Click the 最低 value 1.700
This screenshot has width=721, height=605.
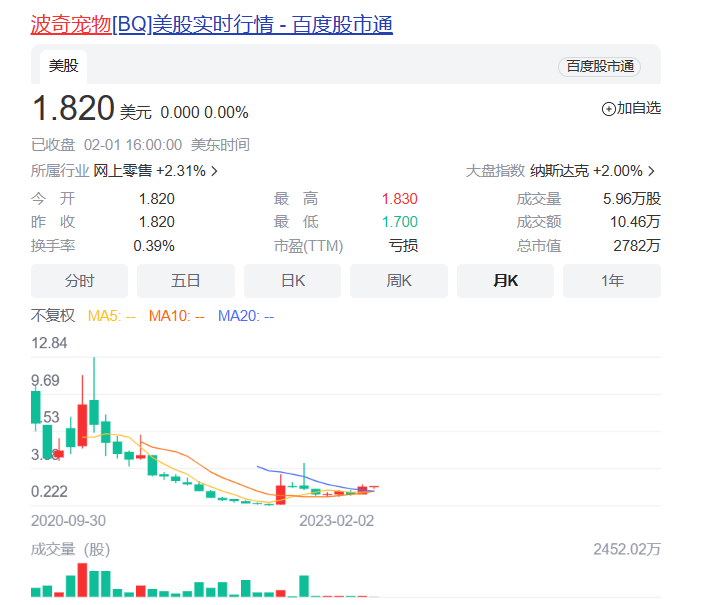click(400, 222)
